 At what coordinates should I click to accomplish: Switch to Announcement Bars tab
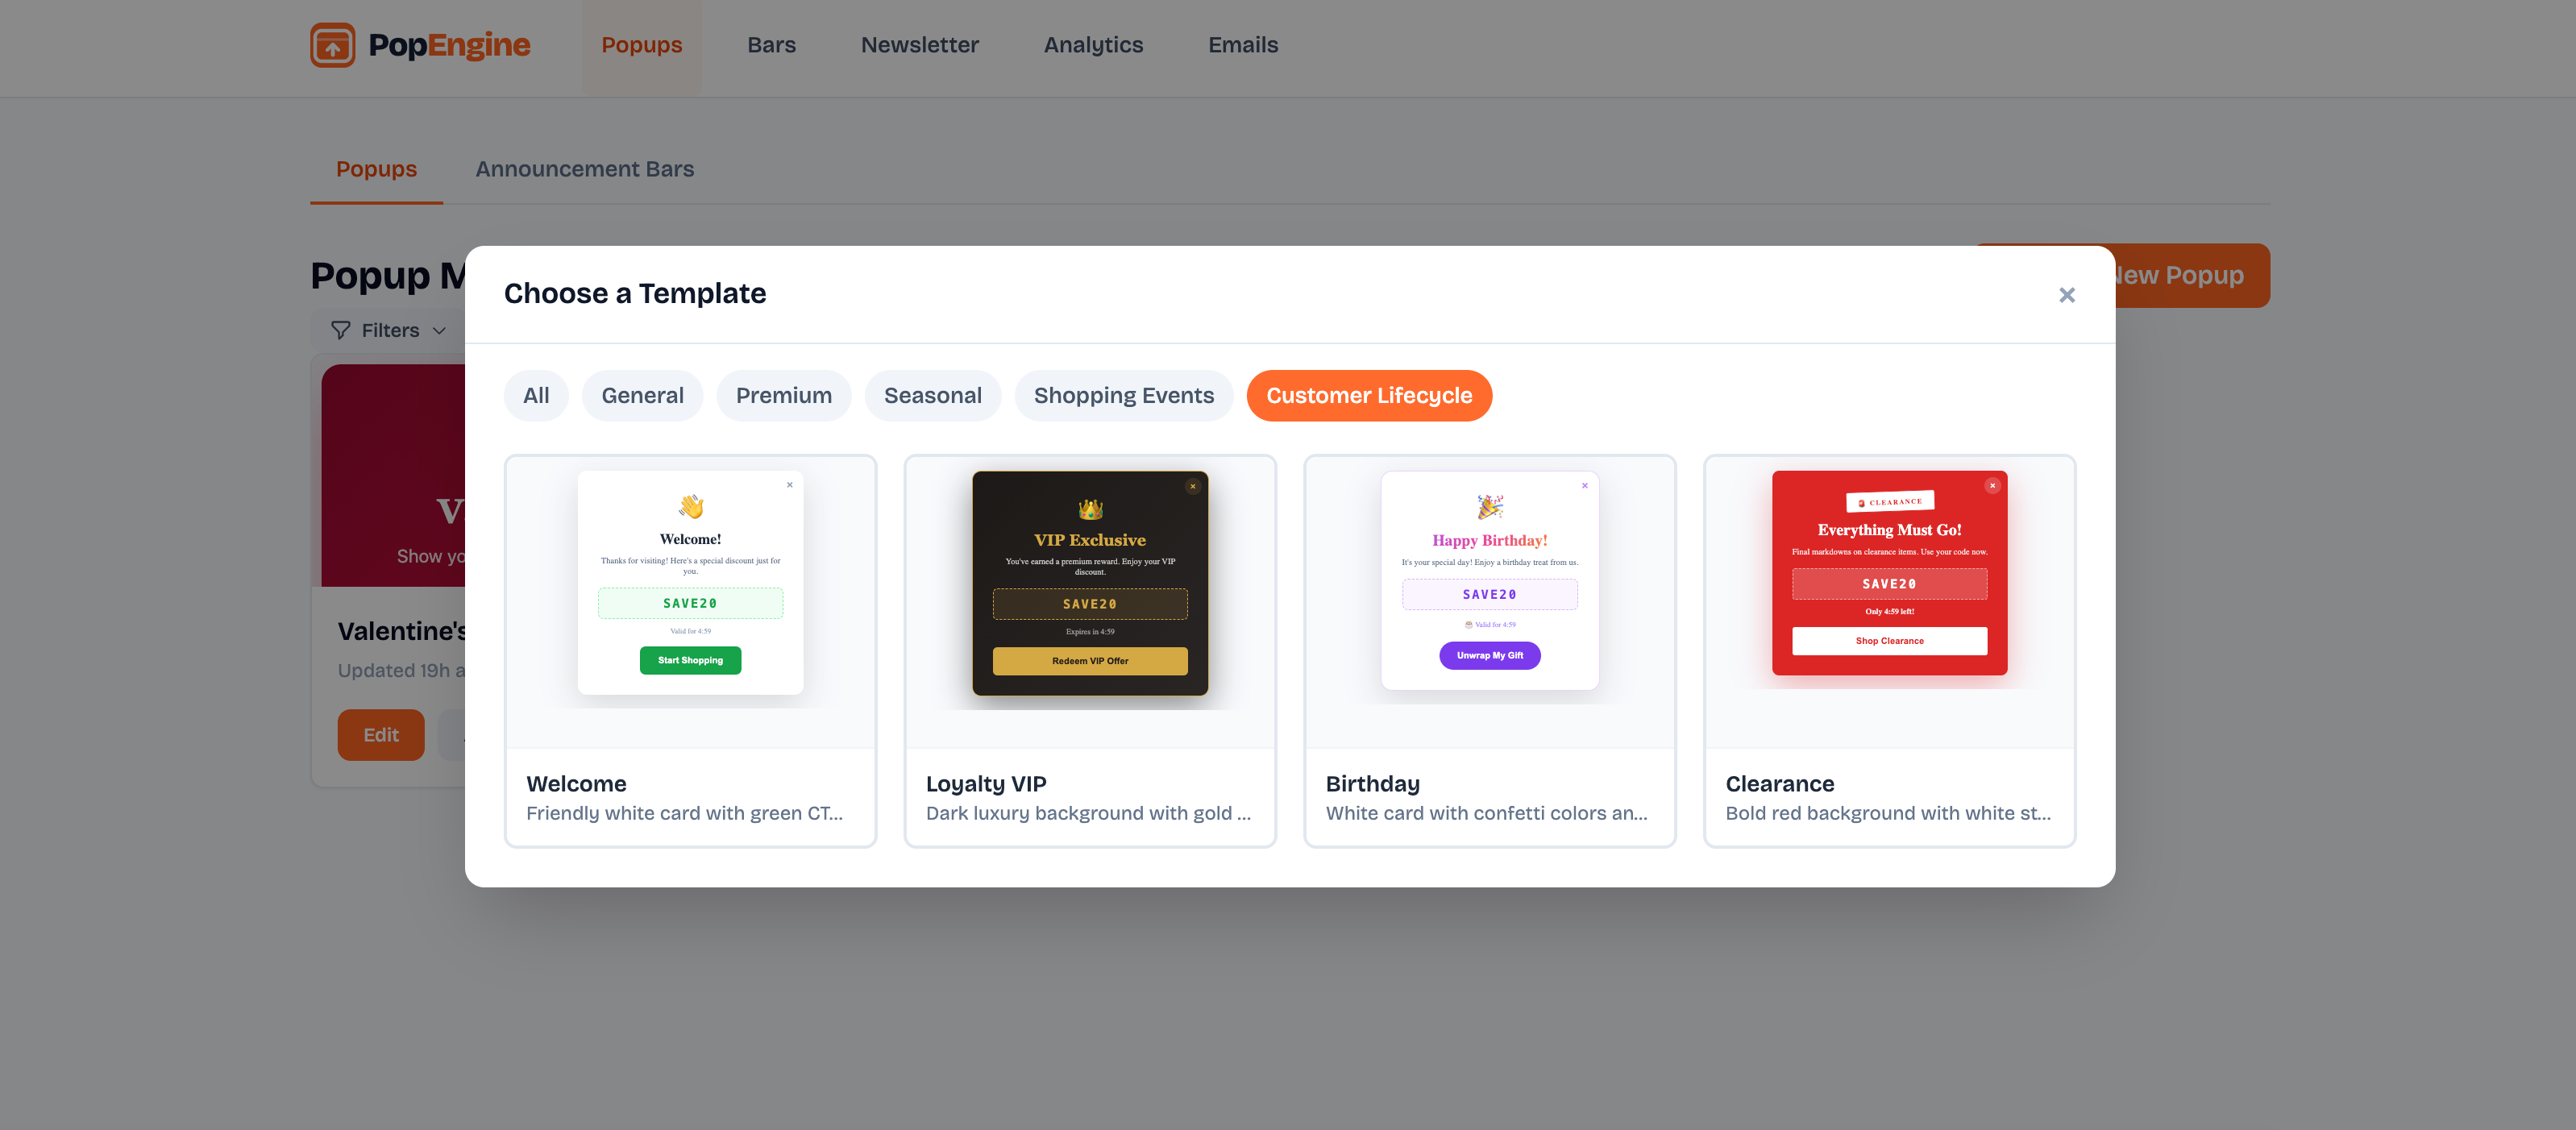[x=584, y=169]
